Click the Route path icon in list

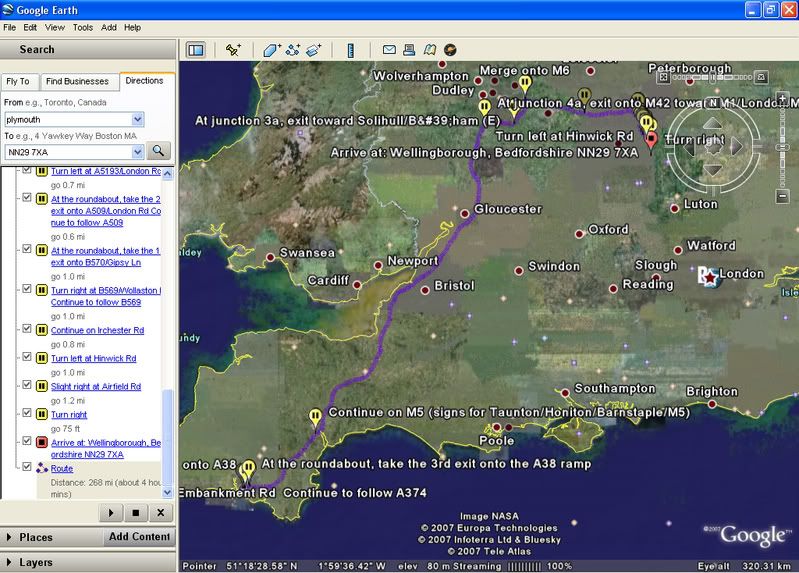(x=42, y=468)
